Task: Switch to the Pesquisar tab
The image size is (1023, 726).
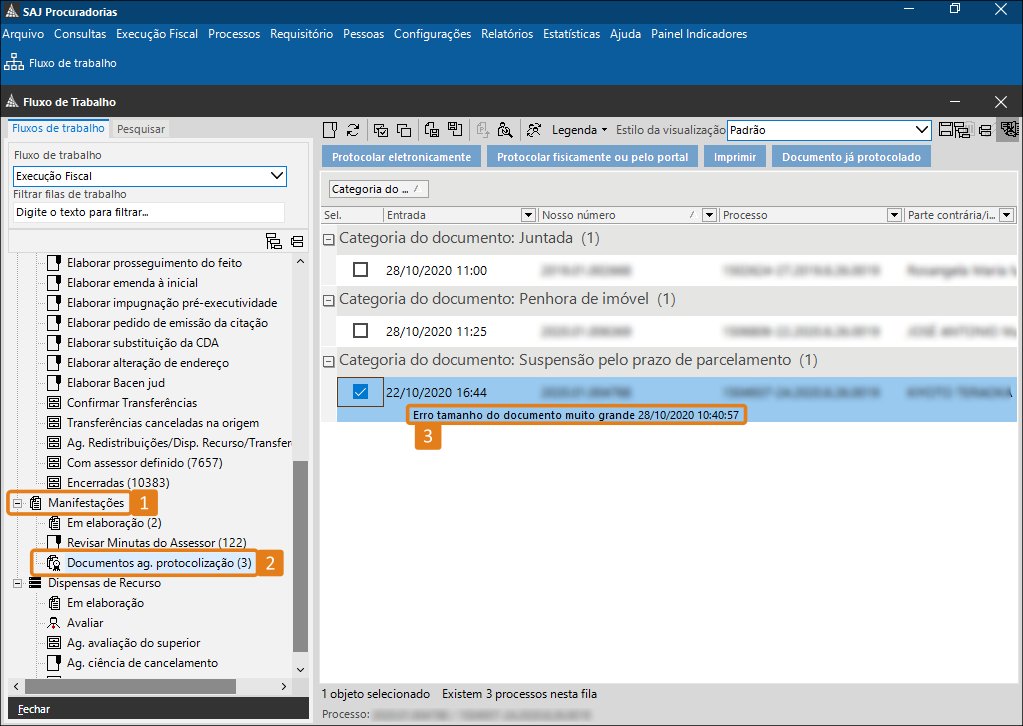Action: tap(141, 129)
